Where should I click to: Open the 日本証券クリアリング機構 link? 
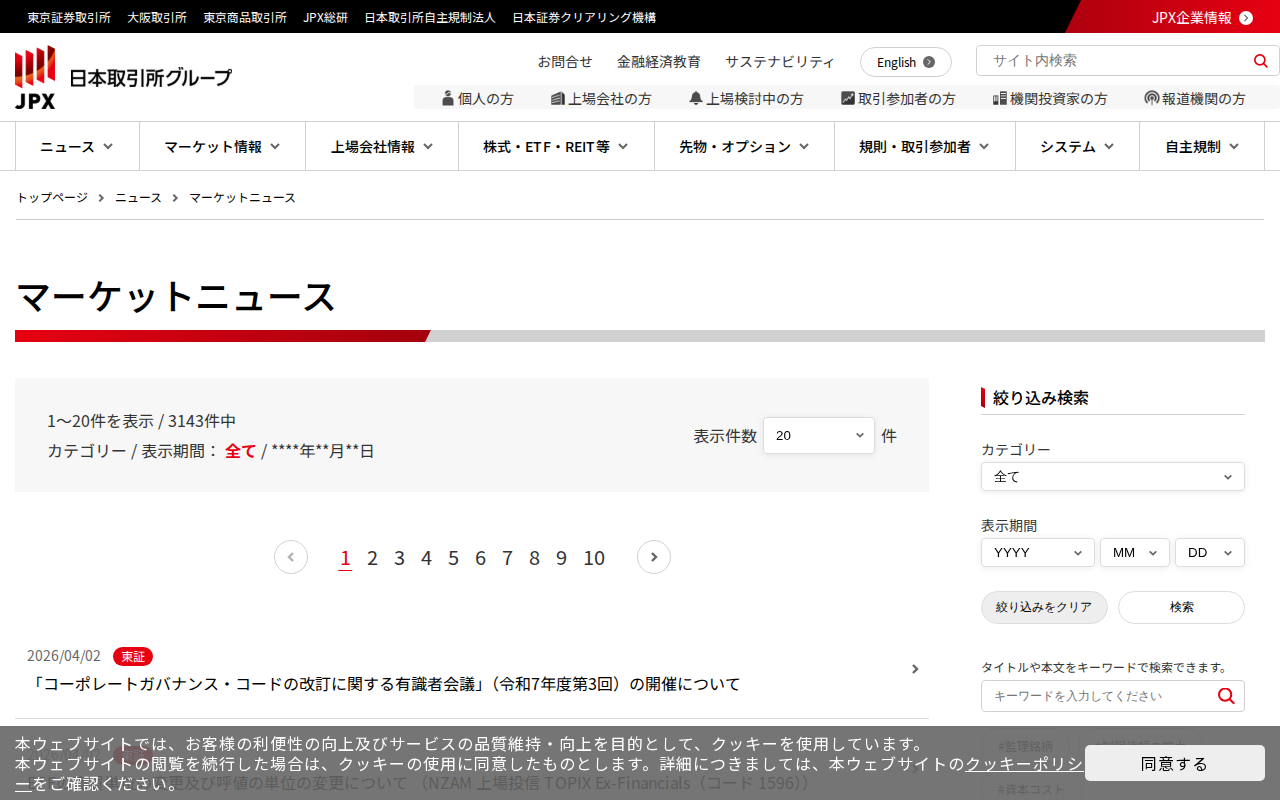[x=584, y=17]
